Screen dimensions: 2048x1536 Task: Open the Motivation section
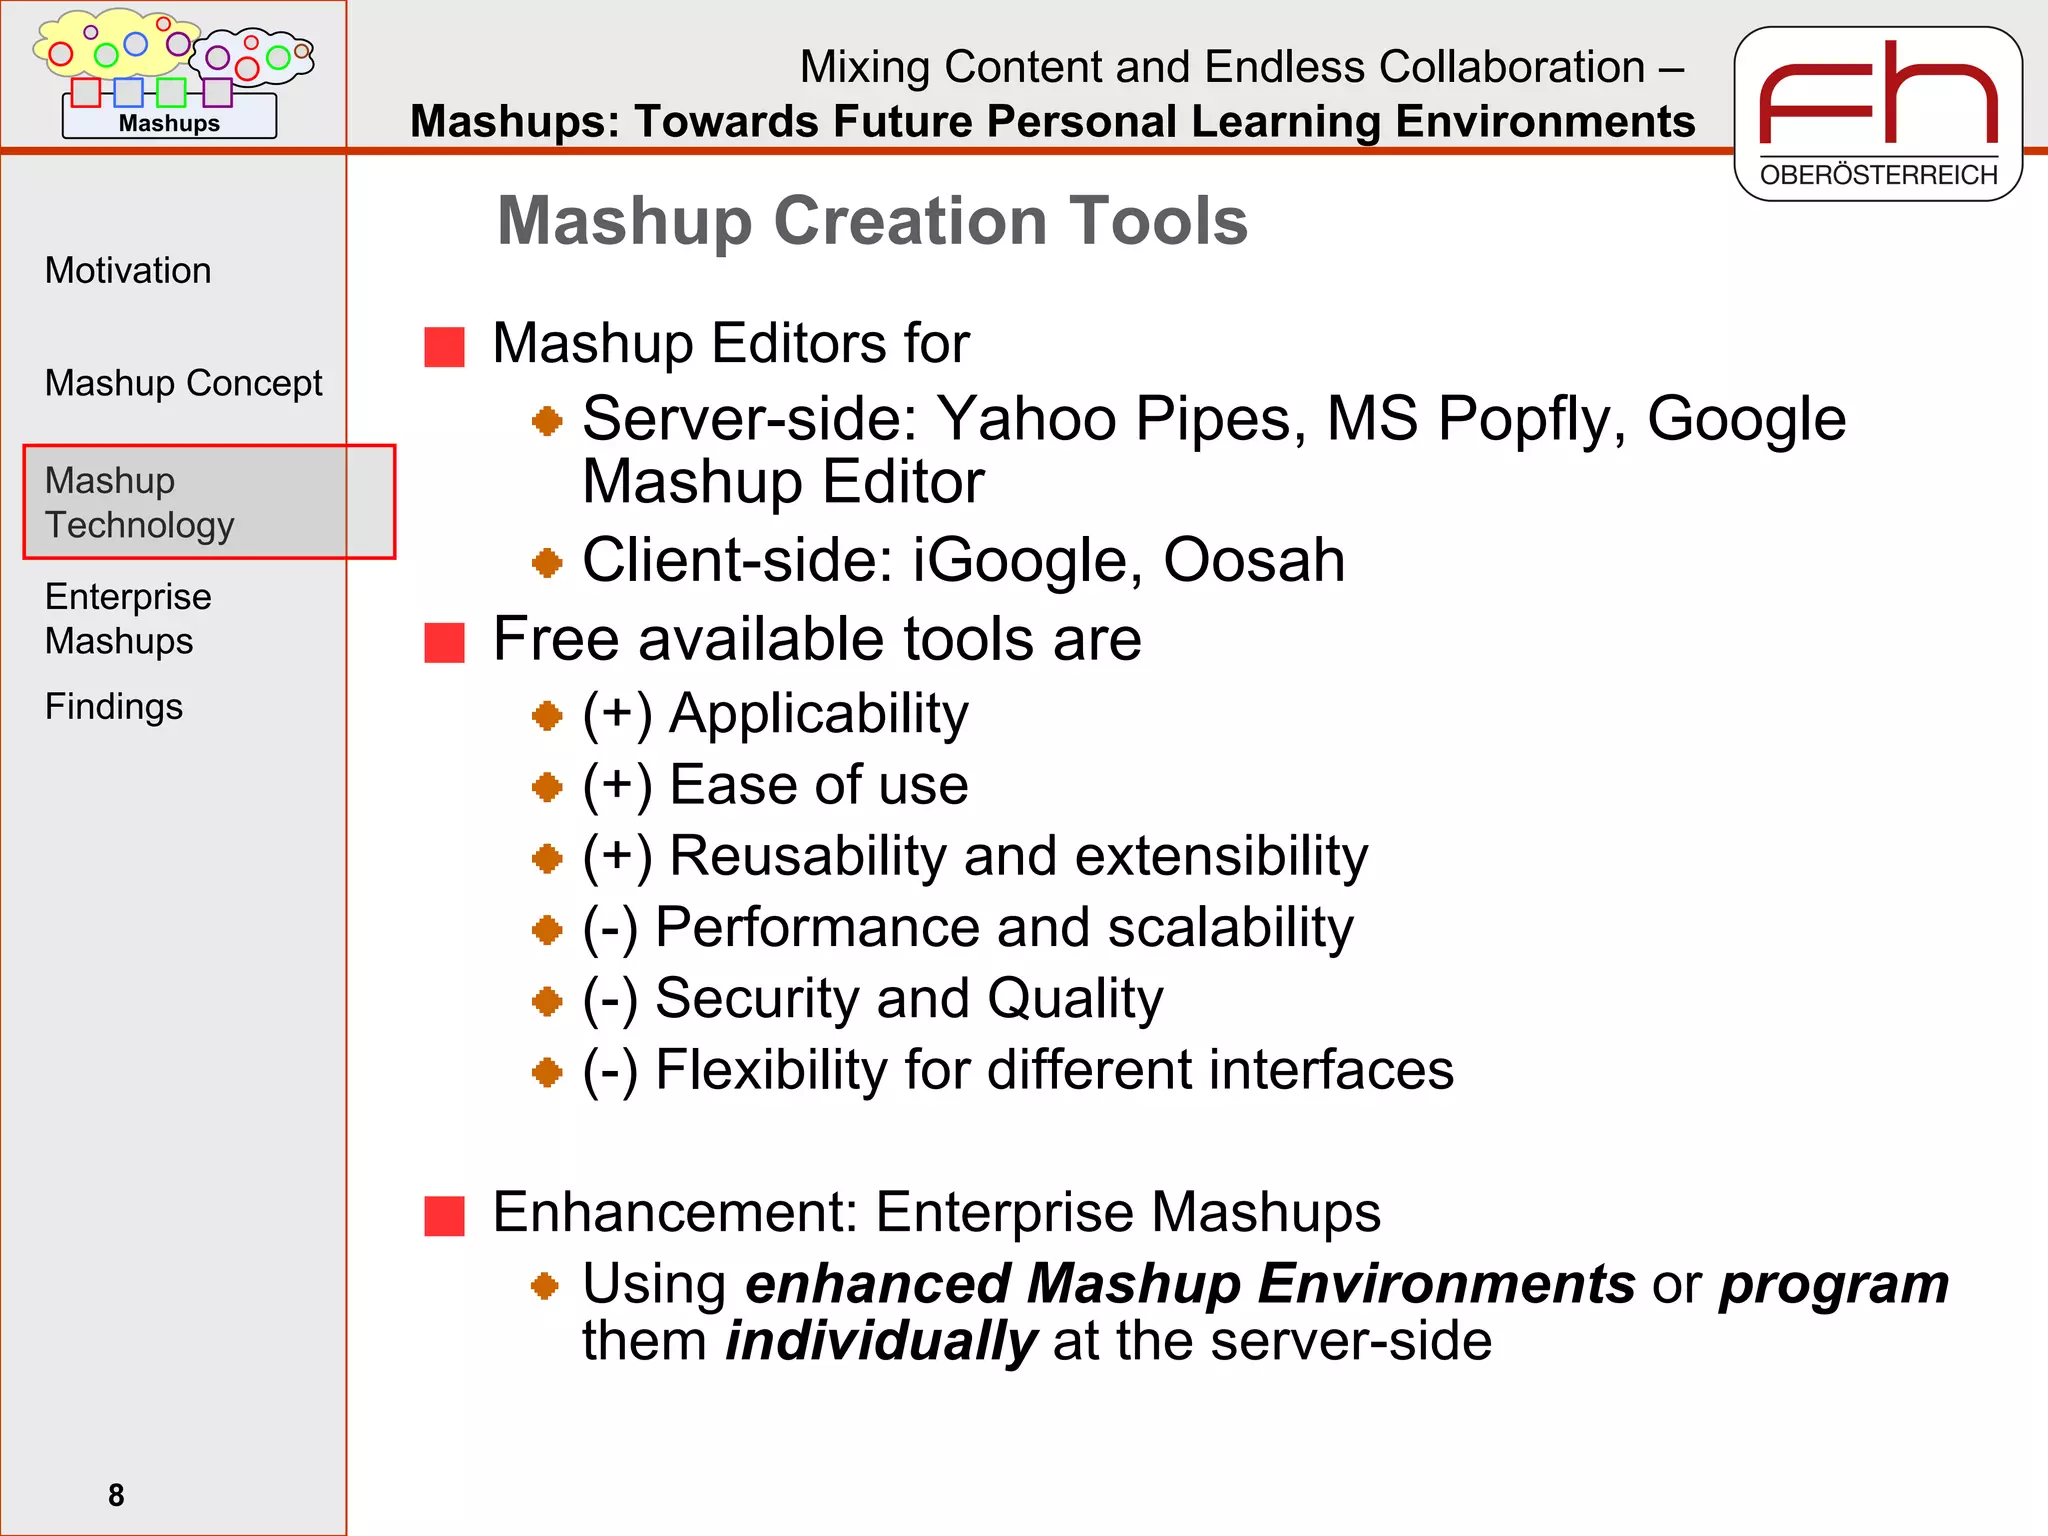pos(128,271)
